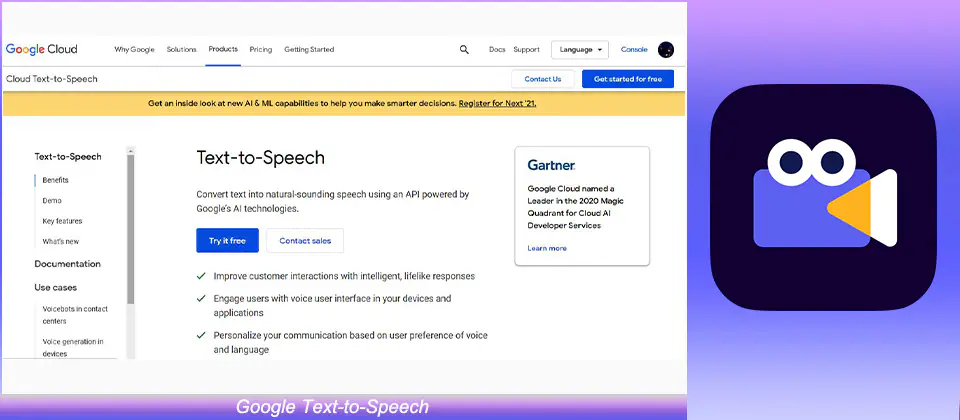Open Documentation sidebar section

67,264
